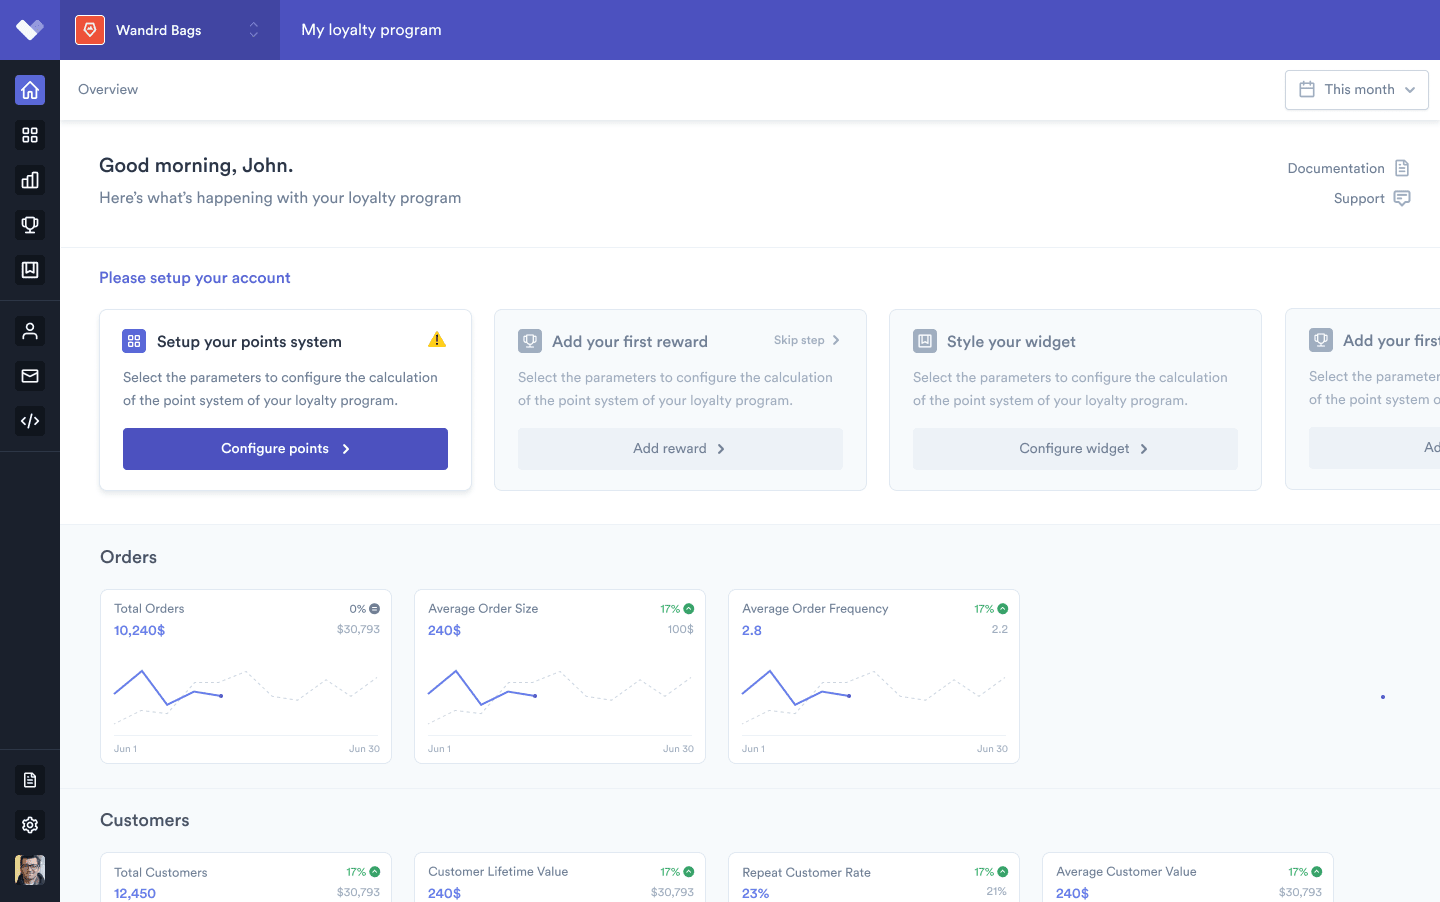Click the points system grid icon
The width and height of the screenshot is (1440, 902).
pyautogui.click(x=134, y=341)
